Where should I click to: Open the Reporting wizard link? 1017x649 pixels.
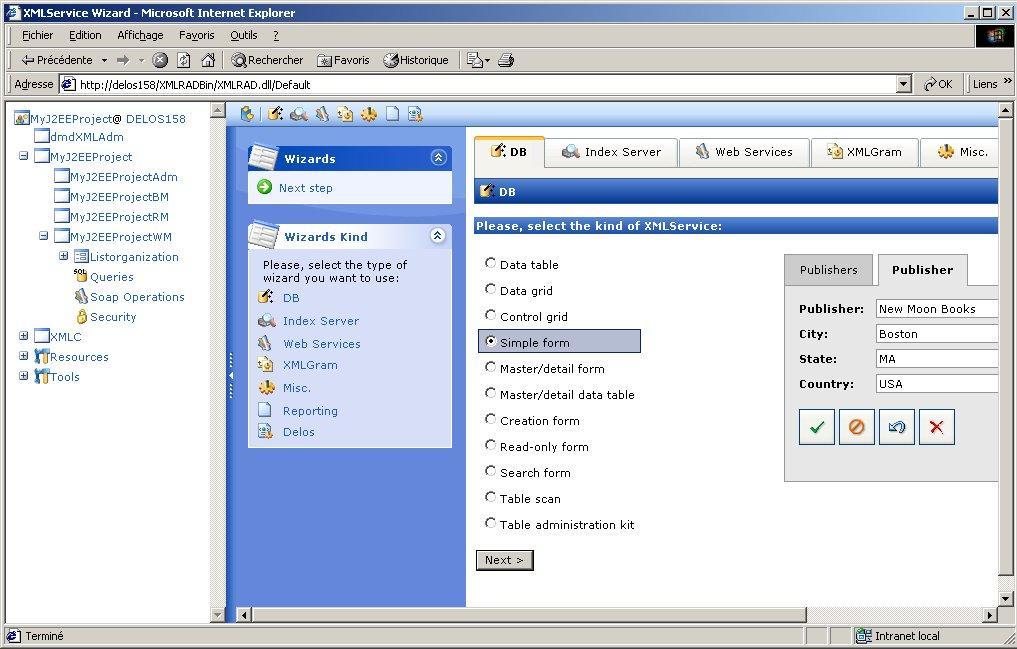[310, 411]
